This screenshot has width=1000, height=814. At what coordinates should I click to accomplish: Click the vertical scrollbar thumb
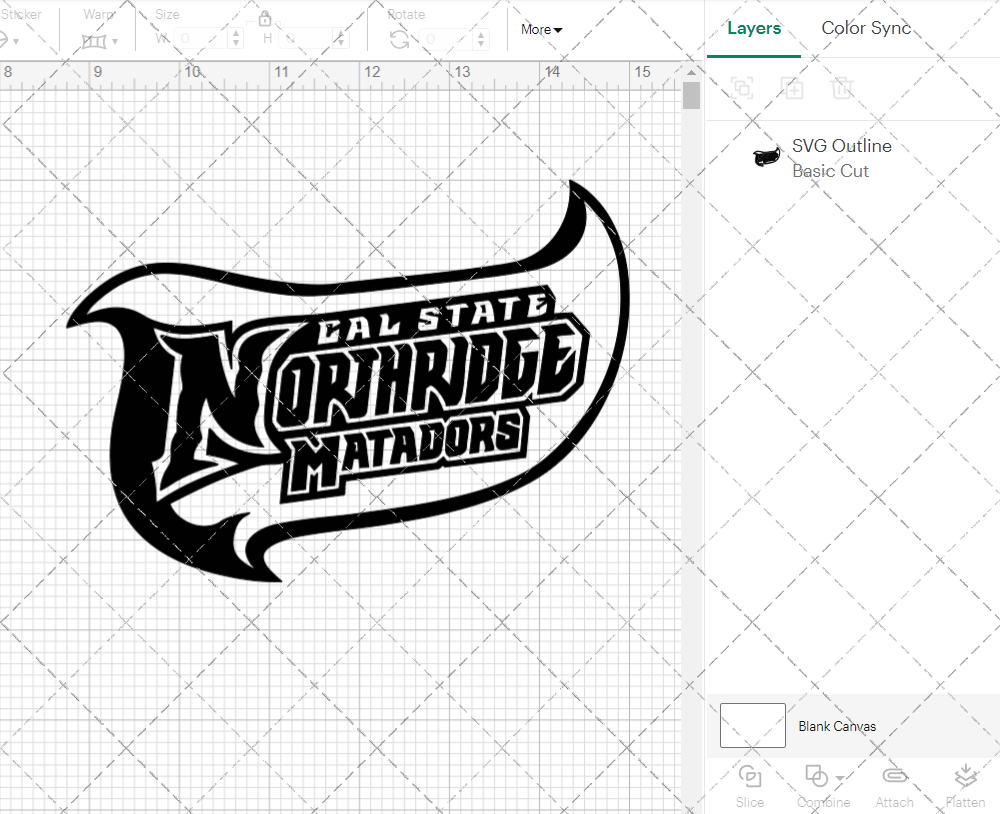click(691, 96)
